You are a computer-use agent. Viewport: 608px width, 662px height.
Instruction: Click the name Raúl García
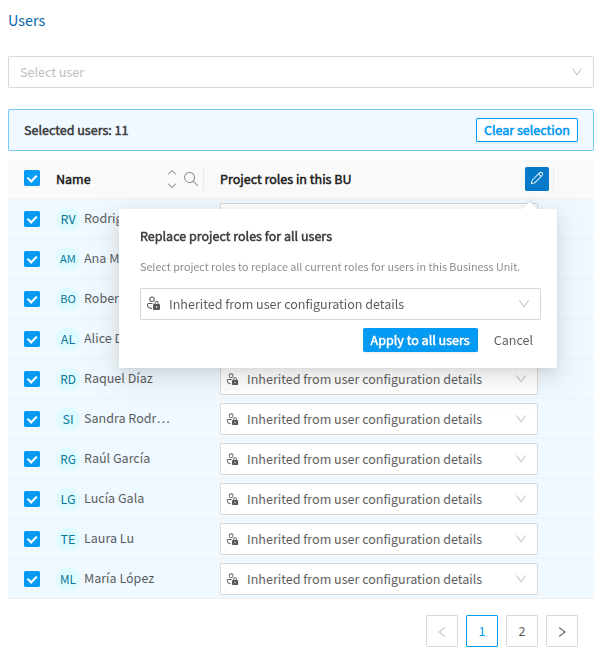tap(117, 459)
